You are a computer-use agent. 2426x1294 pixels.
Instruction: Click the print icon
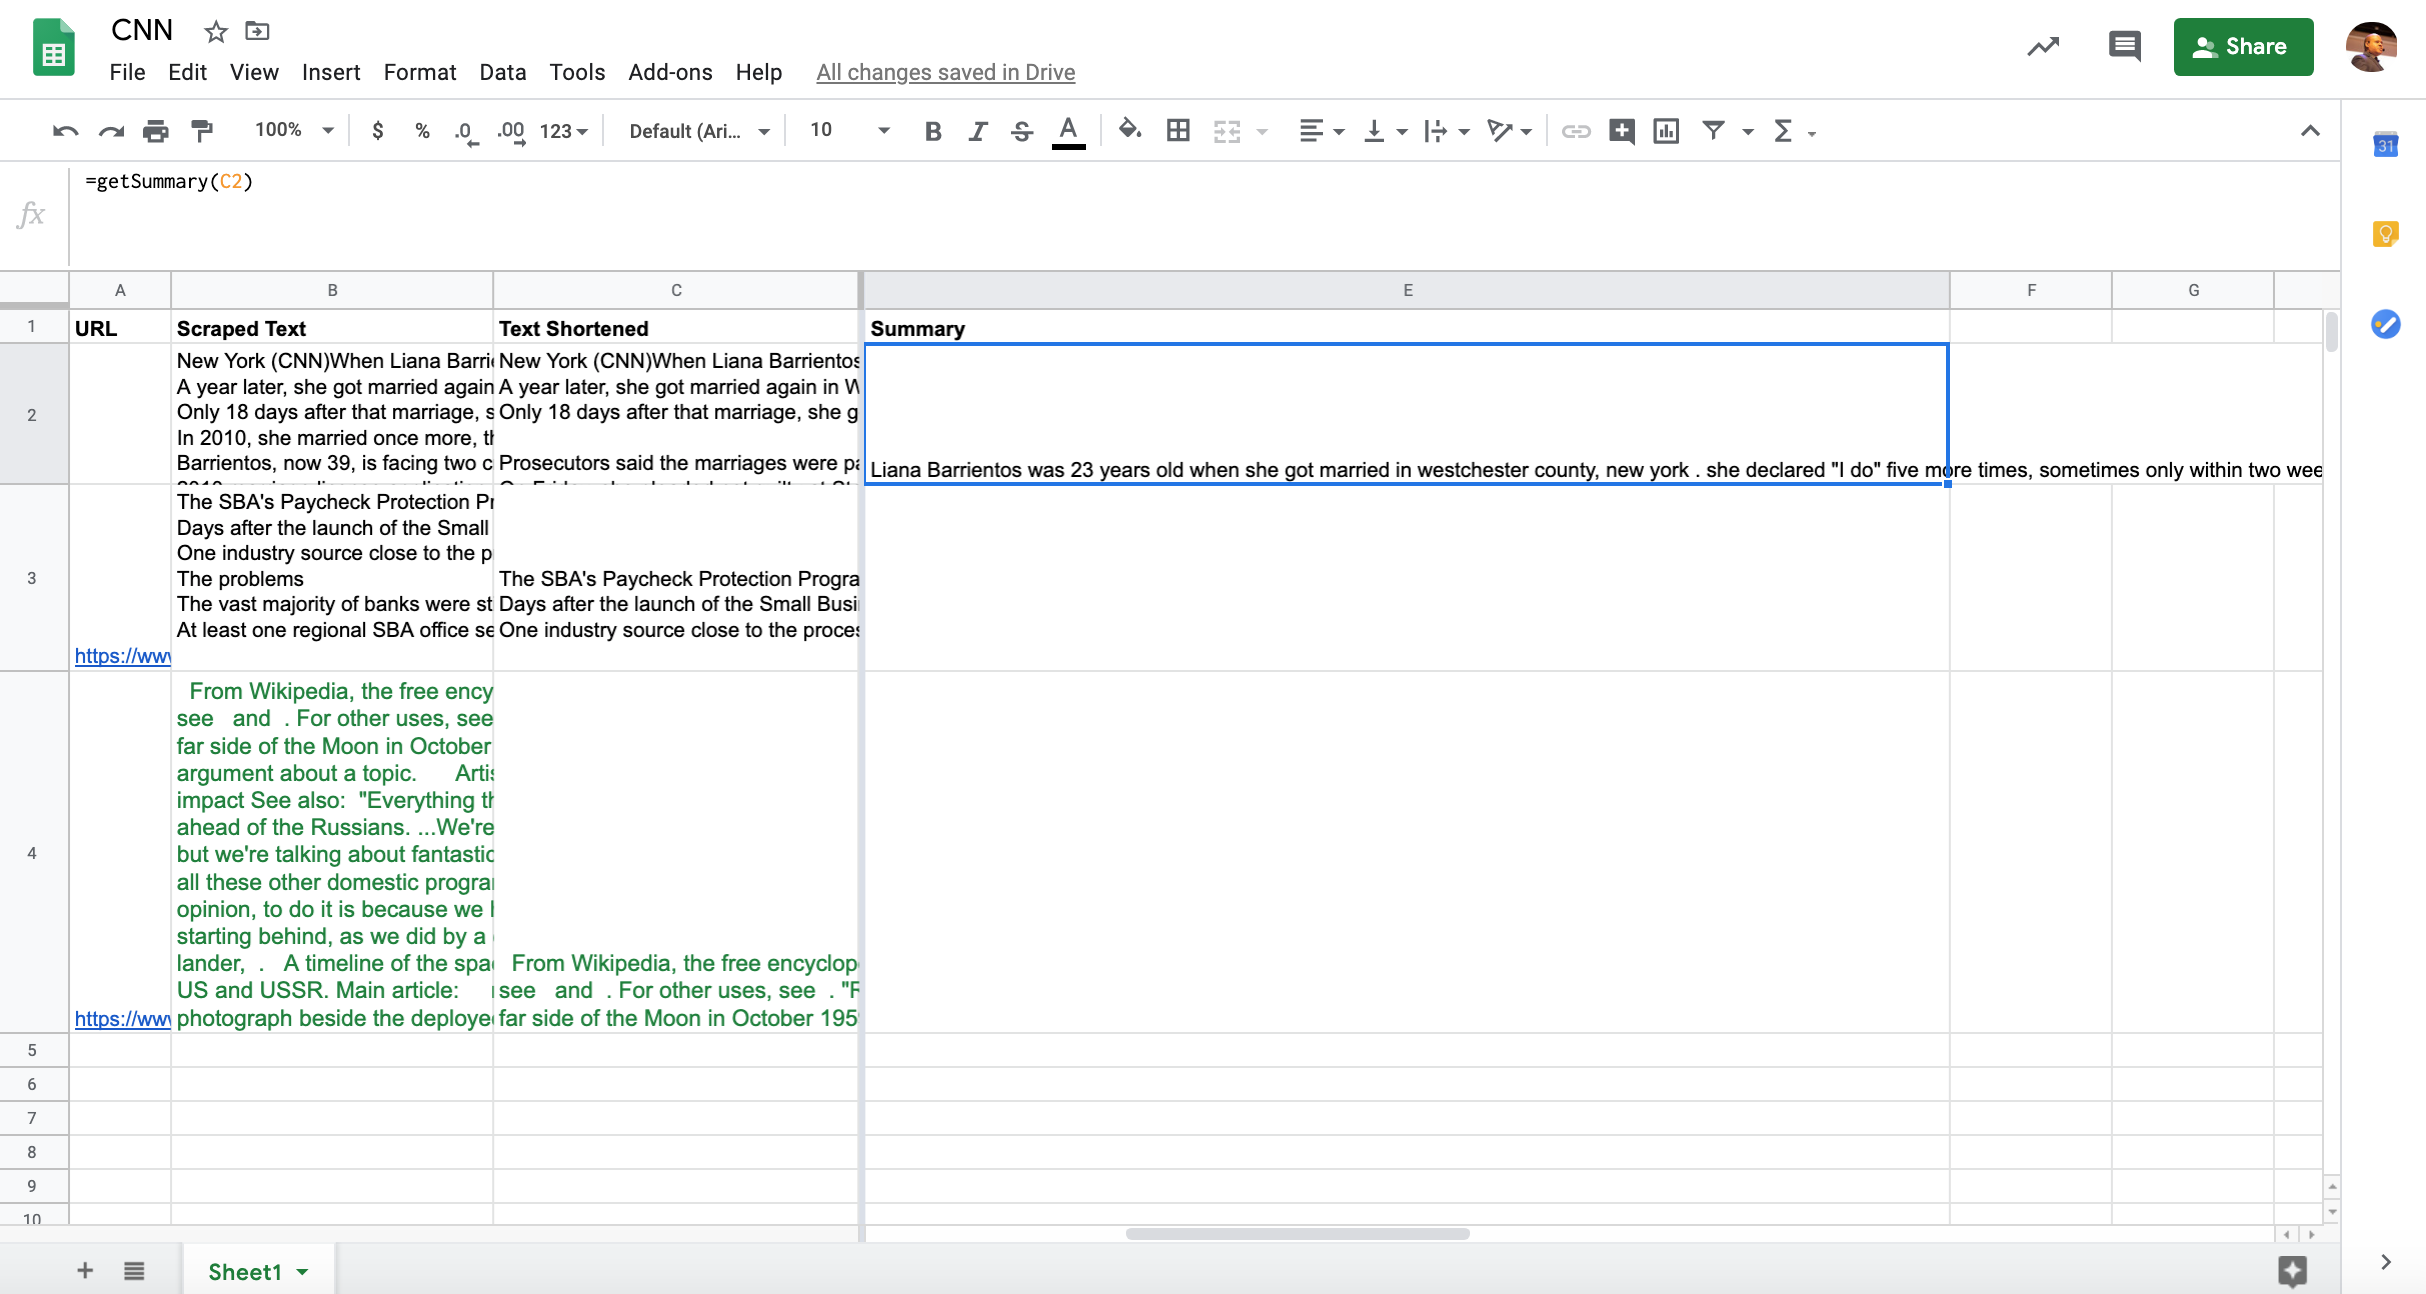click(x=155, y=131)
